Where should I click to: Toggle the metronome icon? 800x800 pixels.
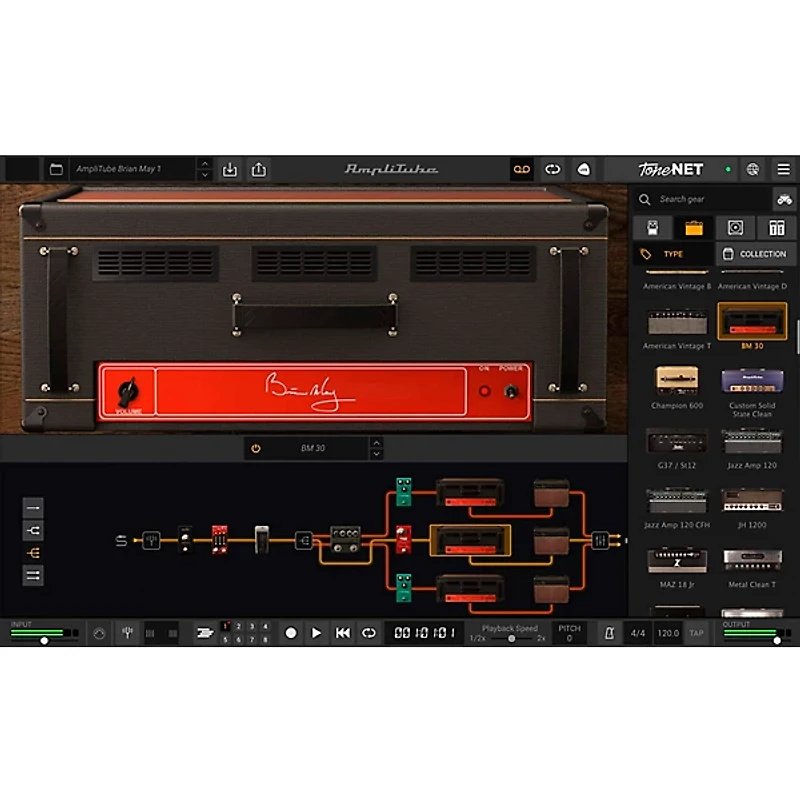click(609, 633)
